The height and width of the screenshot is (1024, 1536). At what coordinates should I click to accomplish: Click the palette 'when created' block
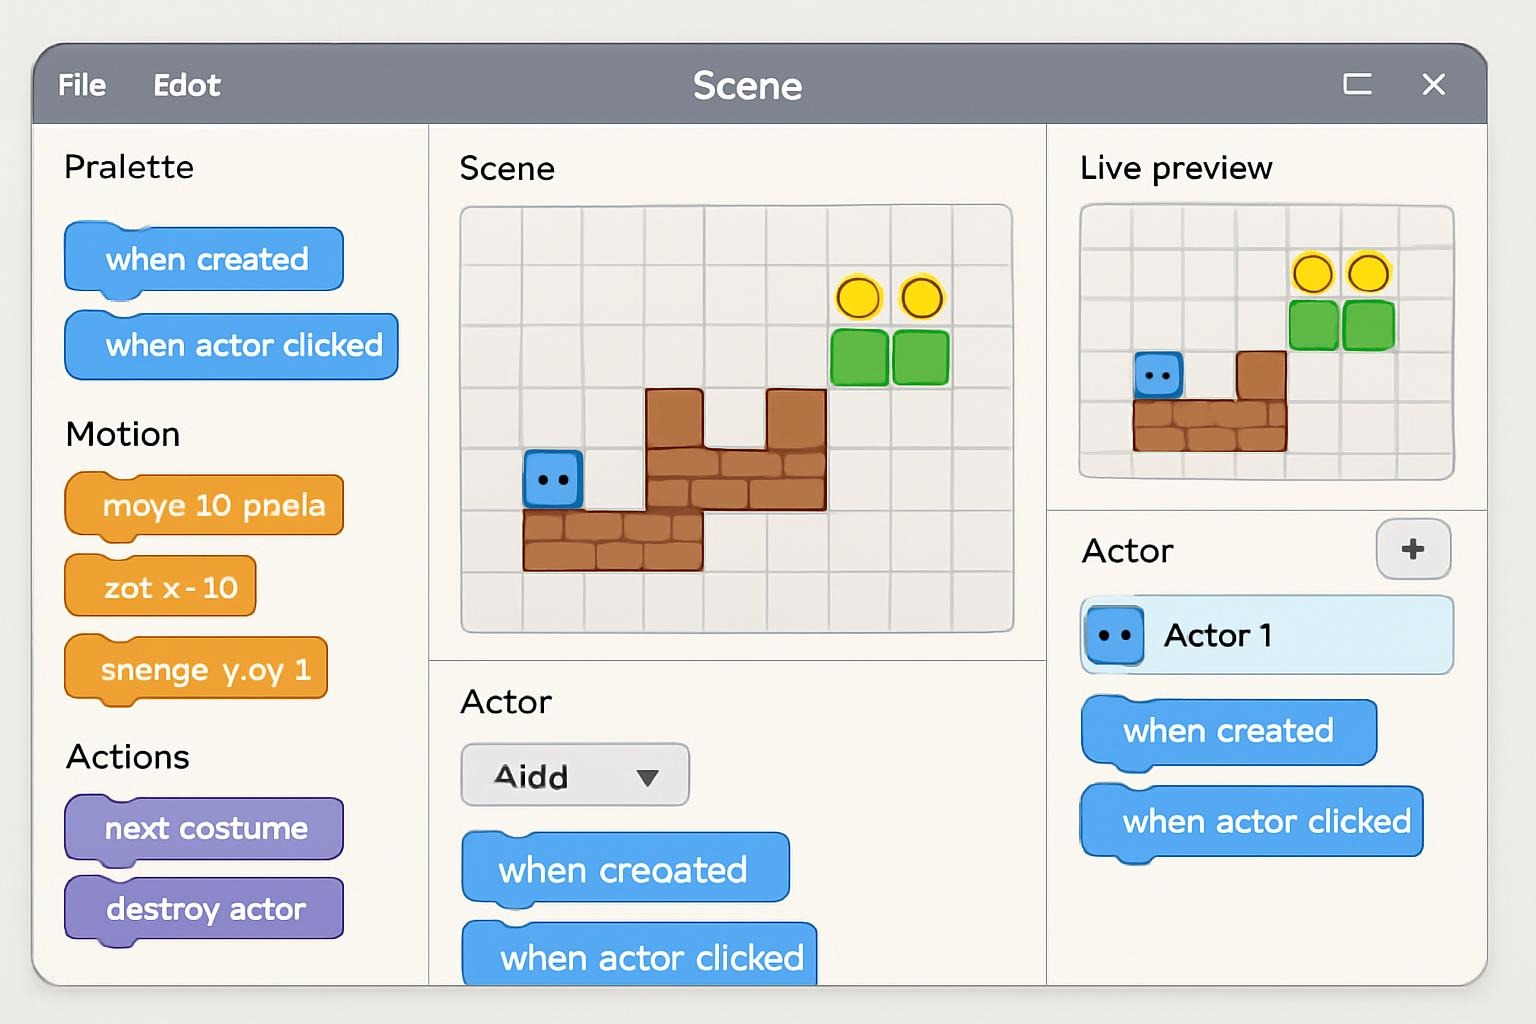[x=205, y=260]
